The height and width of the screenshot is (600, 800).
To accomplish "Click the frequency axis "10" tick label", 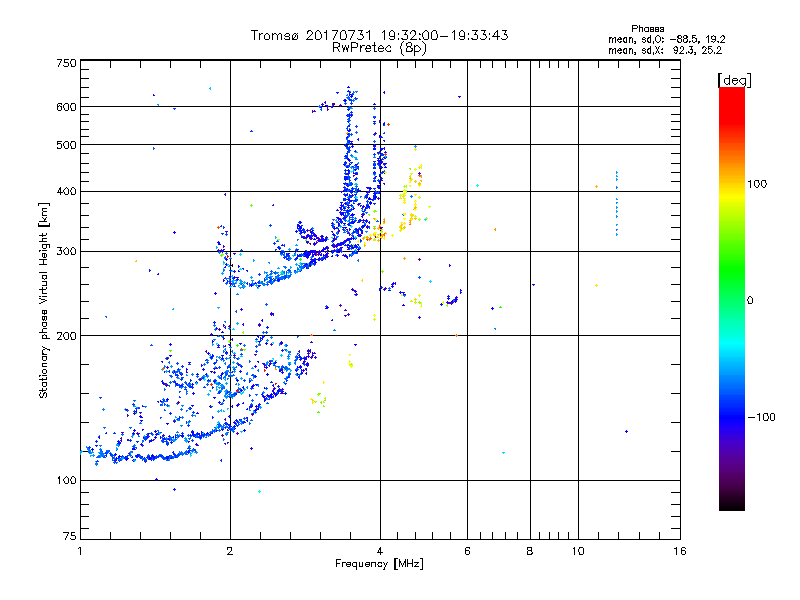I will click(x=578, y=551).
